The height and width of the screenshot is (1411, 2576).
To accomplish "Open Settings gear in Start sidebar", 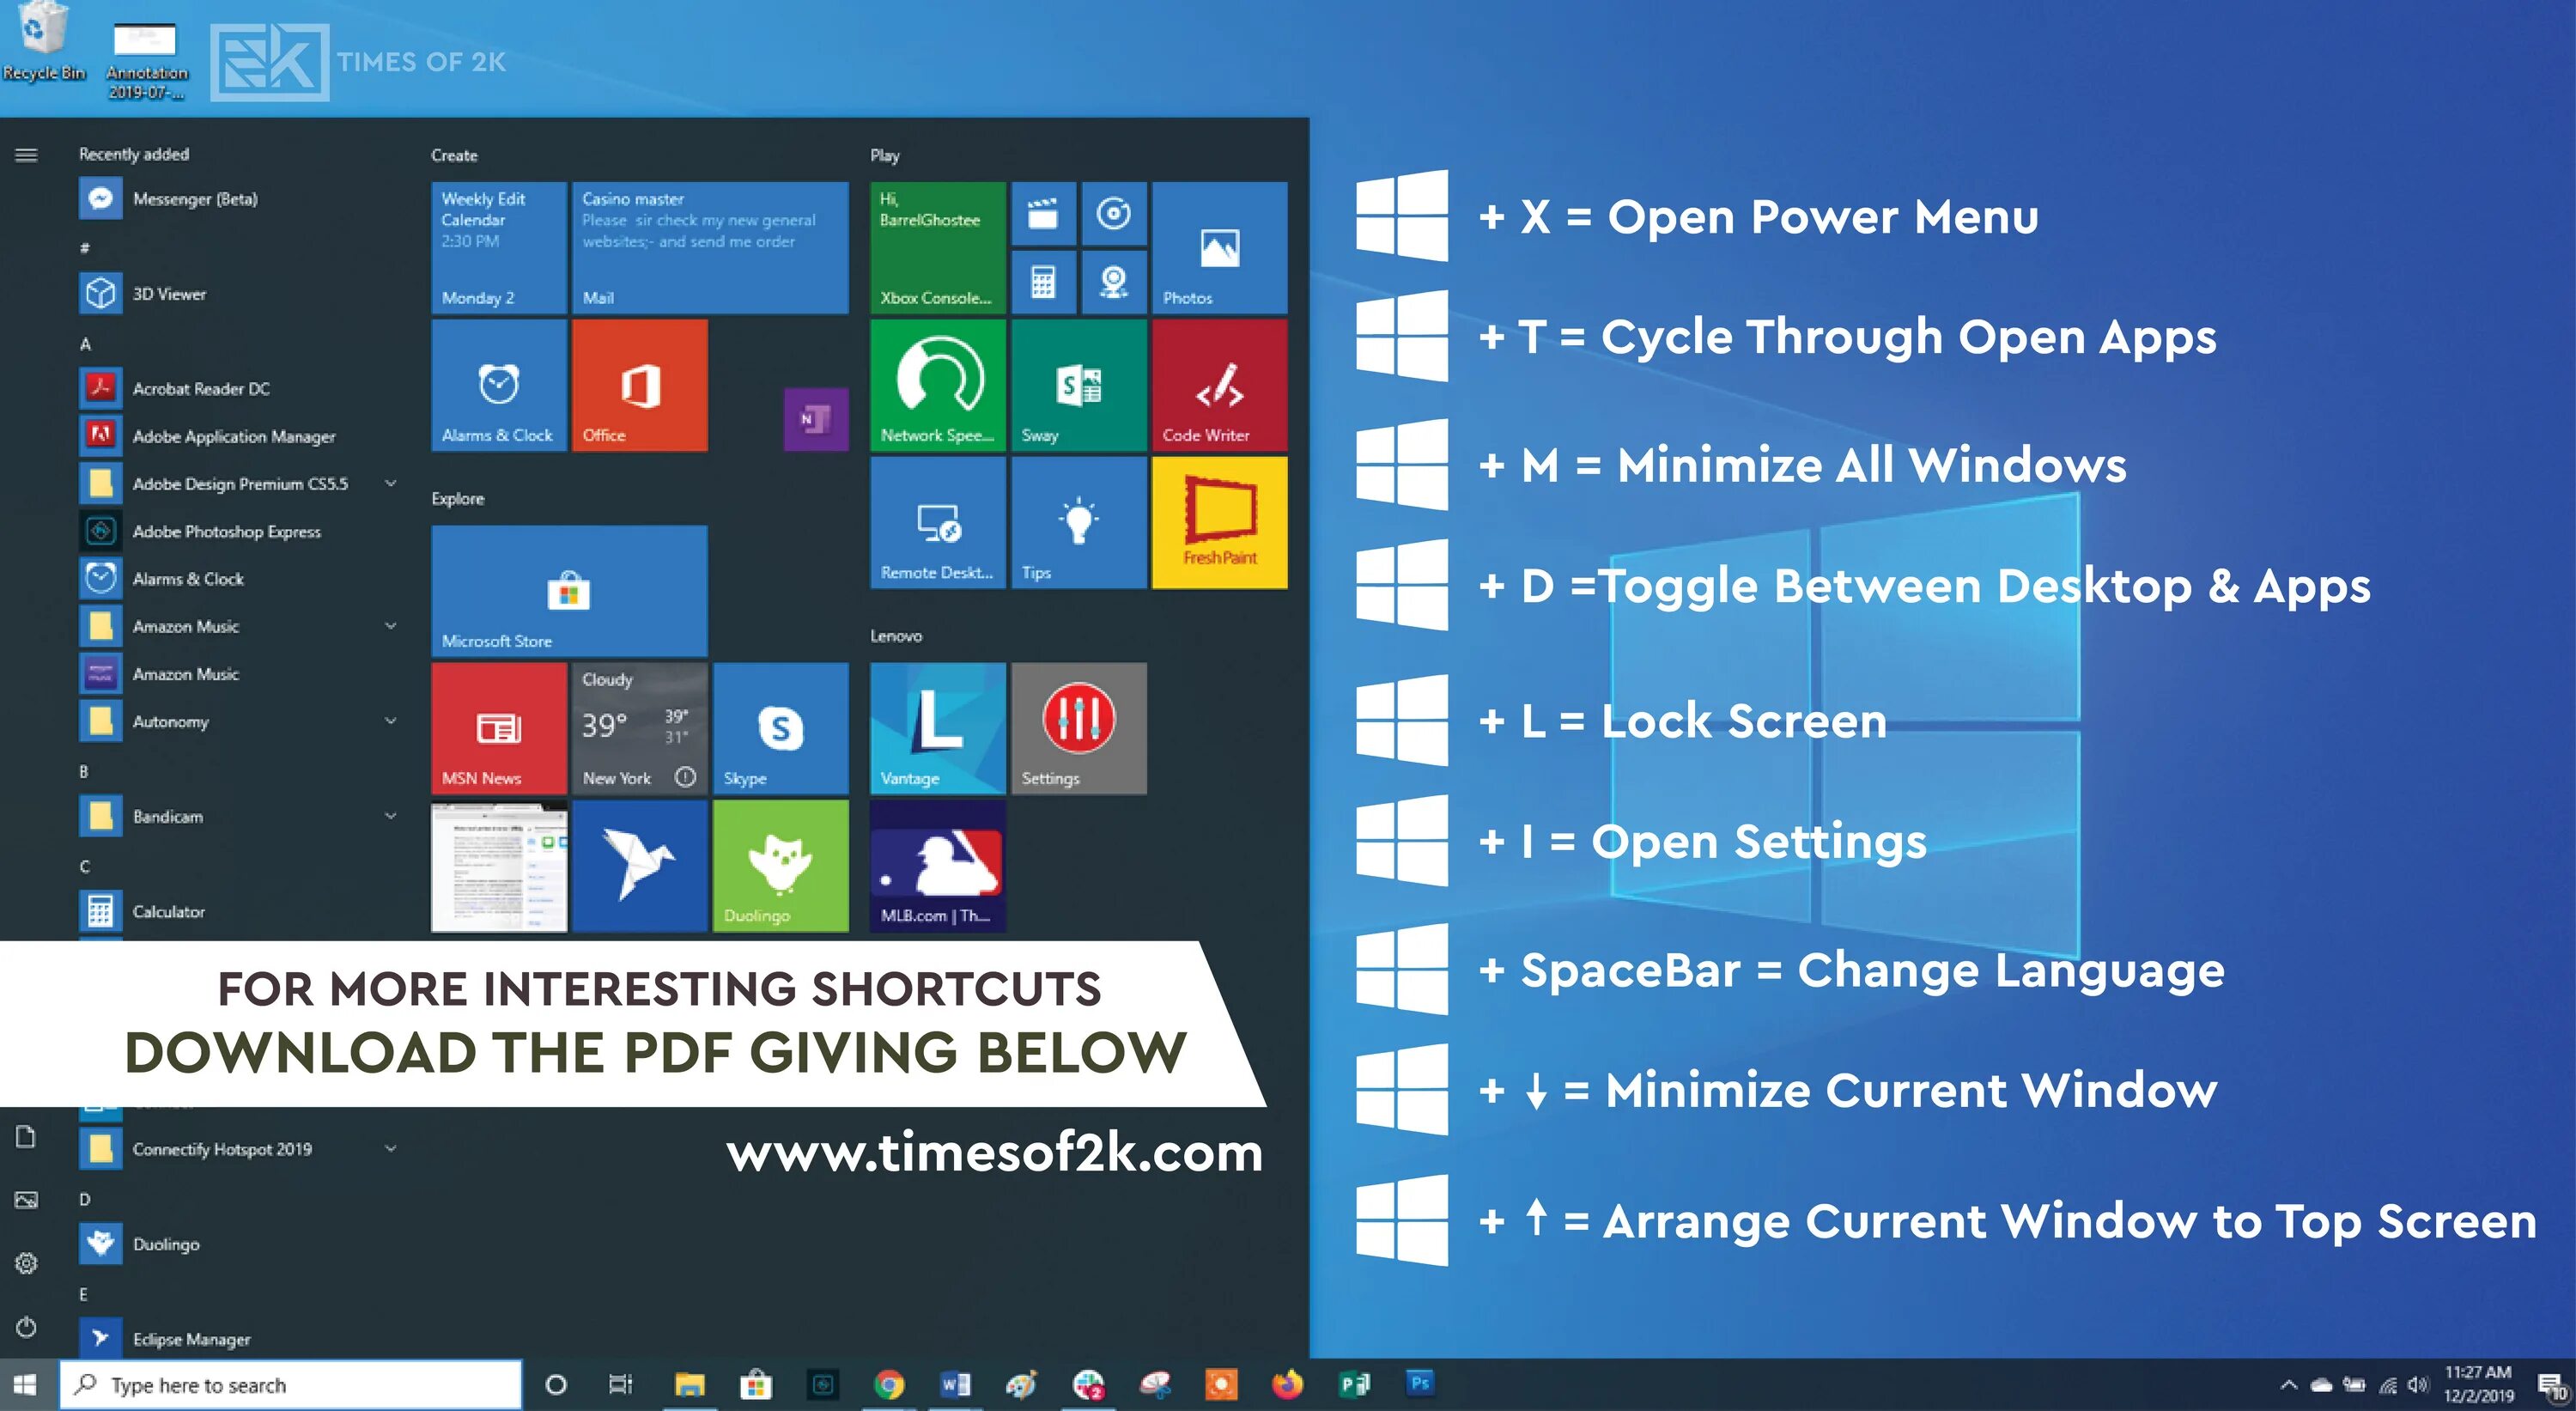I will click(27, 1263).
